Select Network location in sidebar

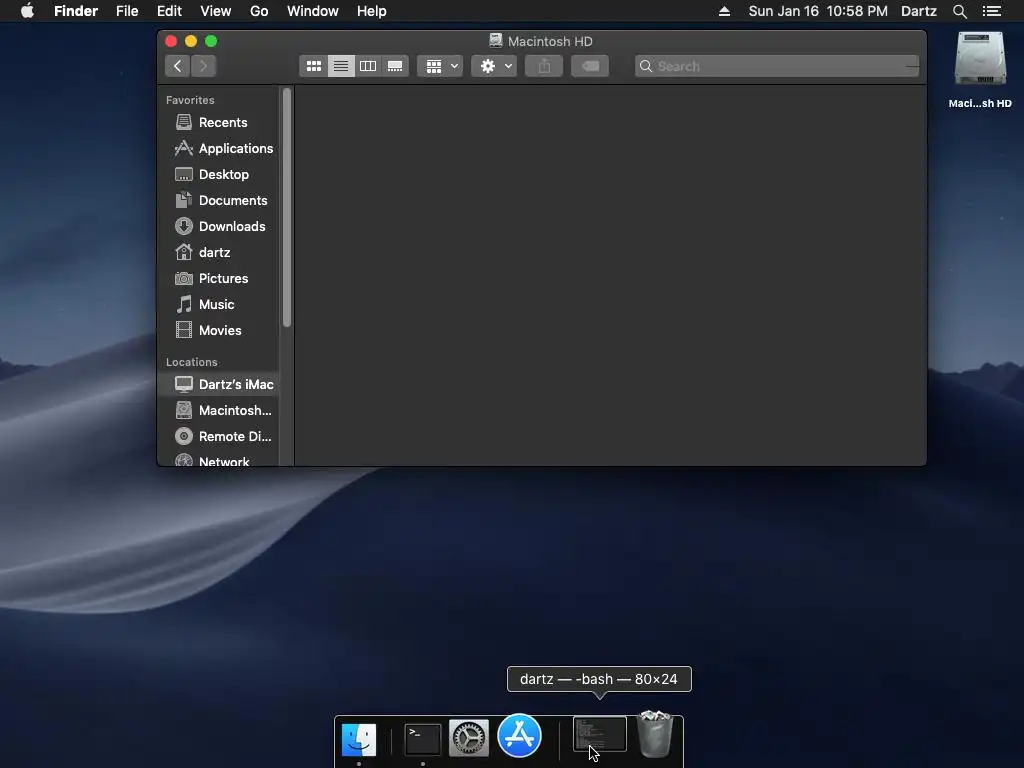[218, 460]
